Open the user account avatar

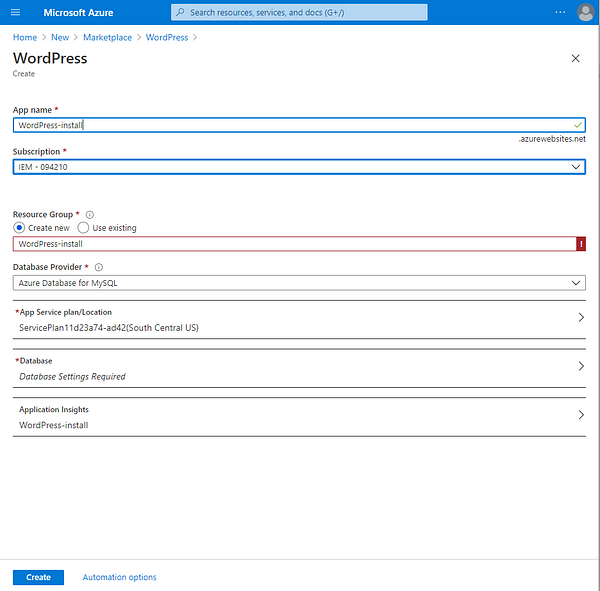pos(585,12)
